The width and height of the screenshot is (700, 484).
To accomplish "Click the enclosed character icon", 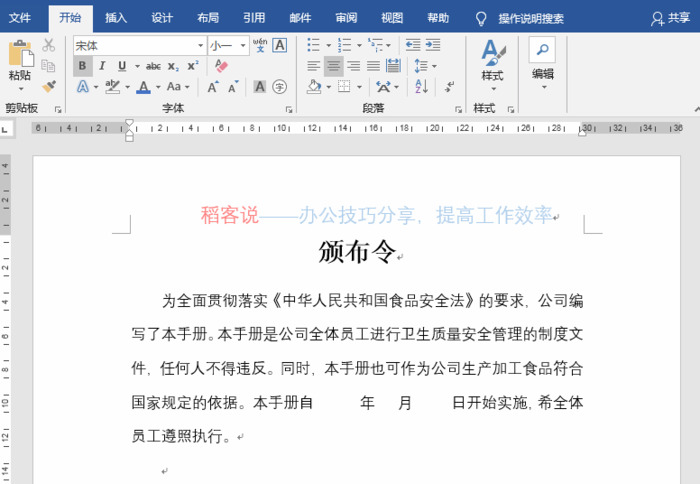I will [280, 87].
